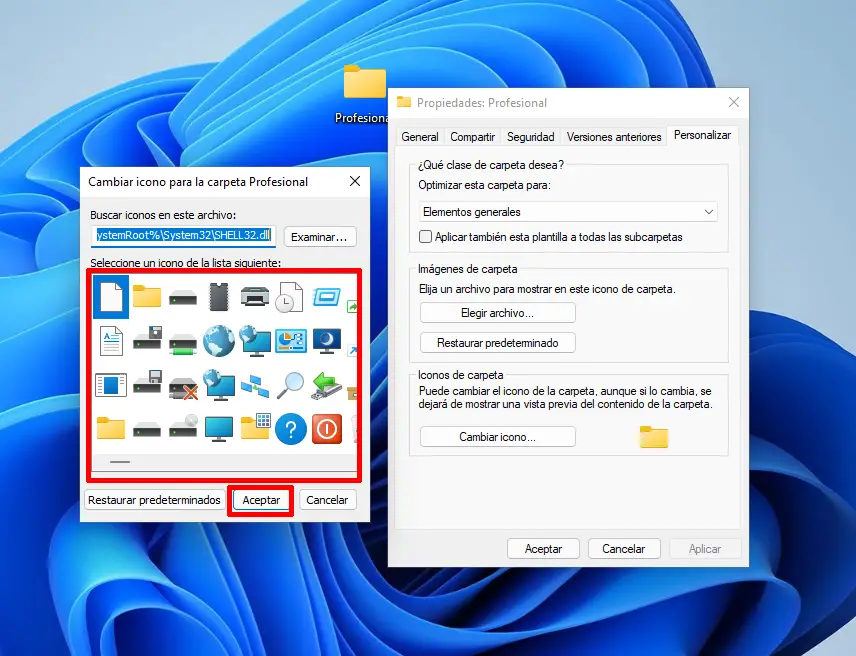Click the icon file path field
This screenshot has height=656, width=856.
coord(183,236)
